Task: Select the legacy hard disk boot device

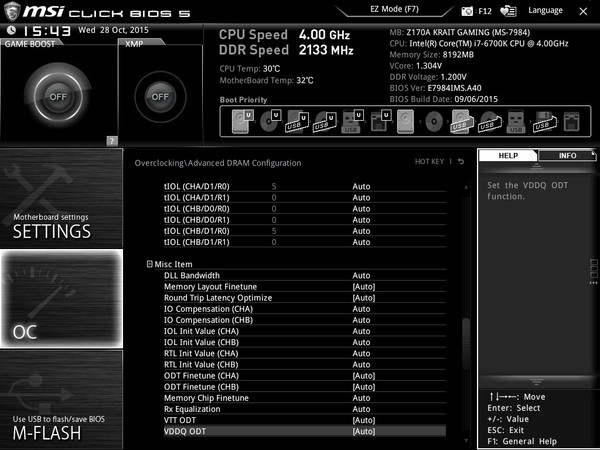Action: pyautogui.click(x=405, y=122)
